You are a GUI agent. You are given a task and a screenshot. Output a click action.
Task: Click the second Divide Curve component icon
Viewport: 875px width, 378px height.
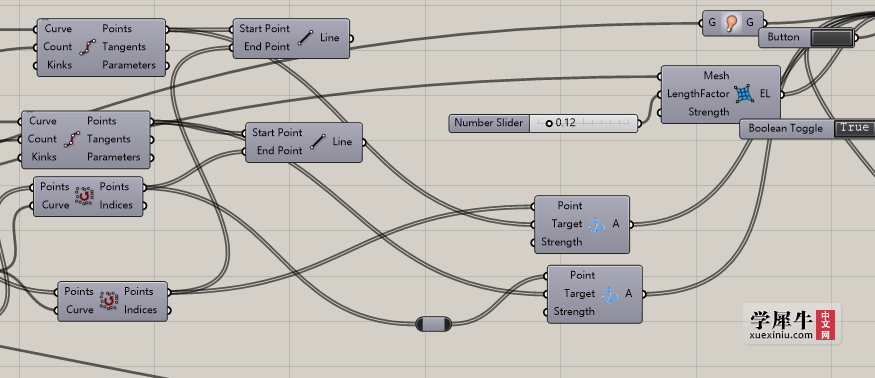point(72,139)
